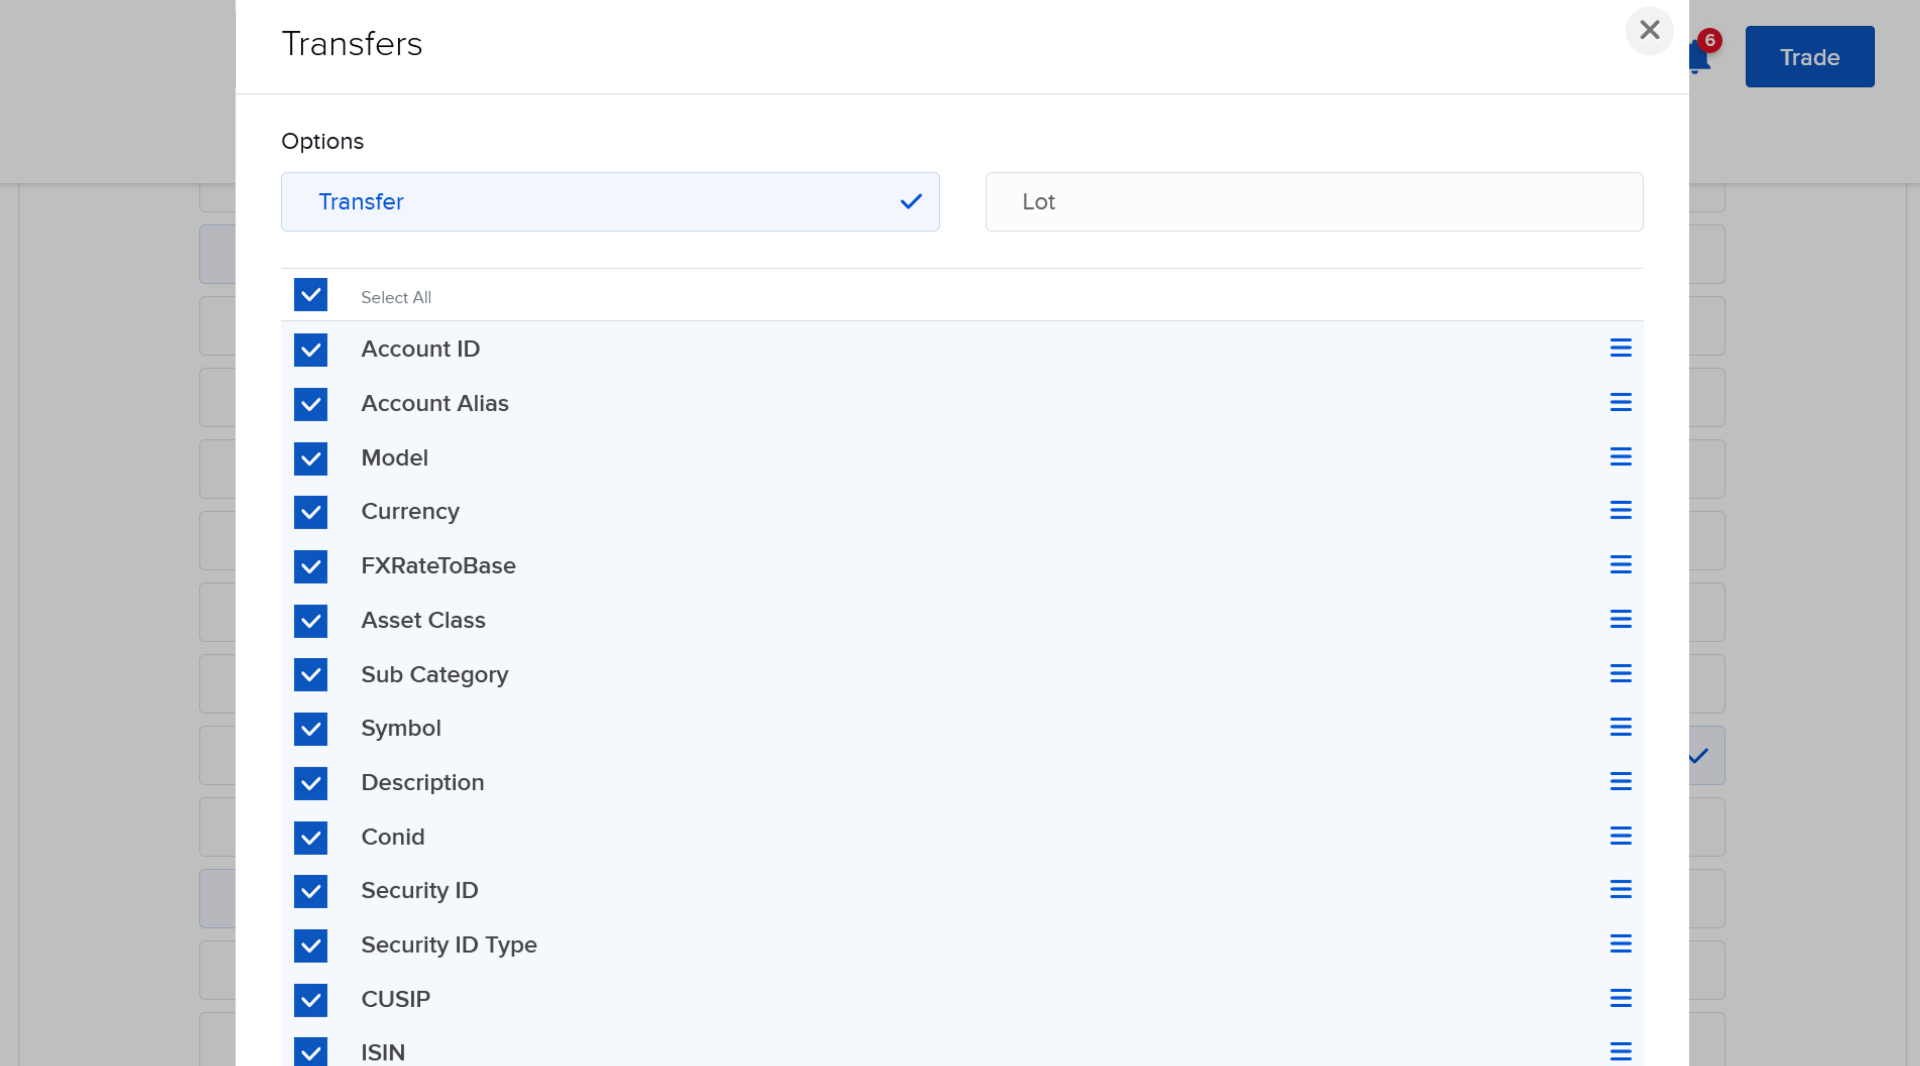This screenshot has height=1066, width=1920.
Task: Click the reorder handle for Currency
Action: (1621, 511)
